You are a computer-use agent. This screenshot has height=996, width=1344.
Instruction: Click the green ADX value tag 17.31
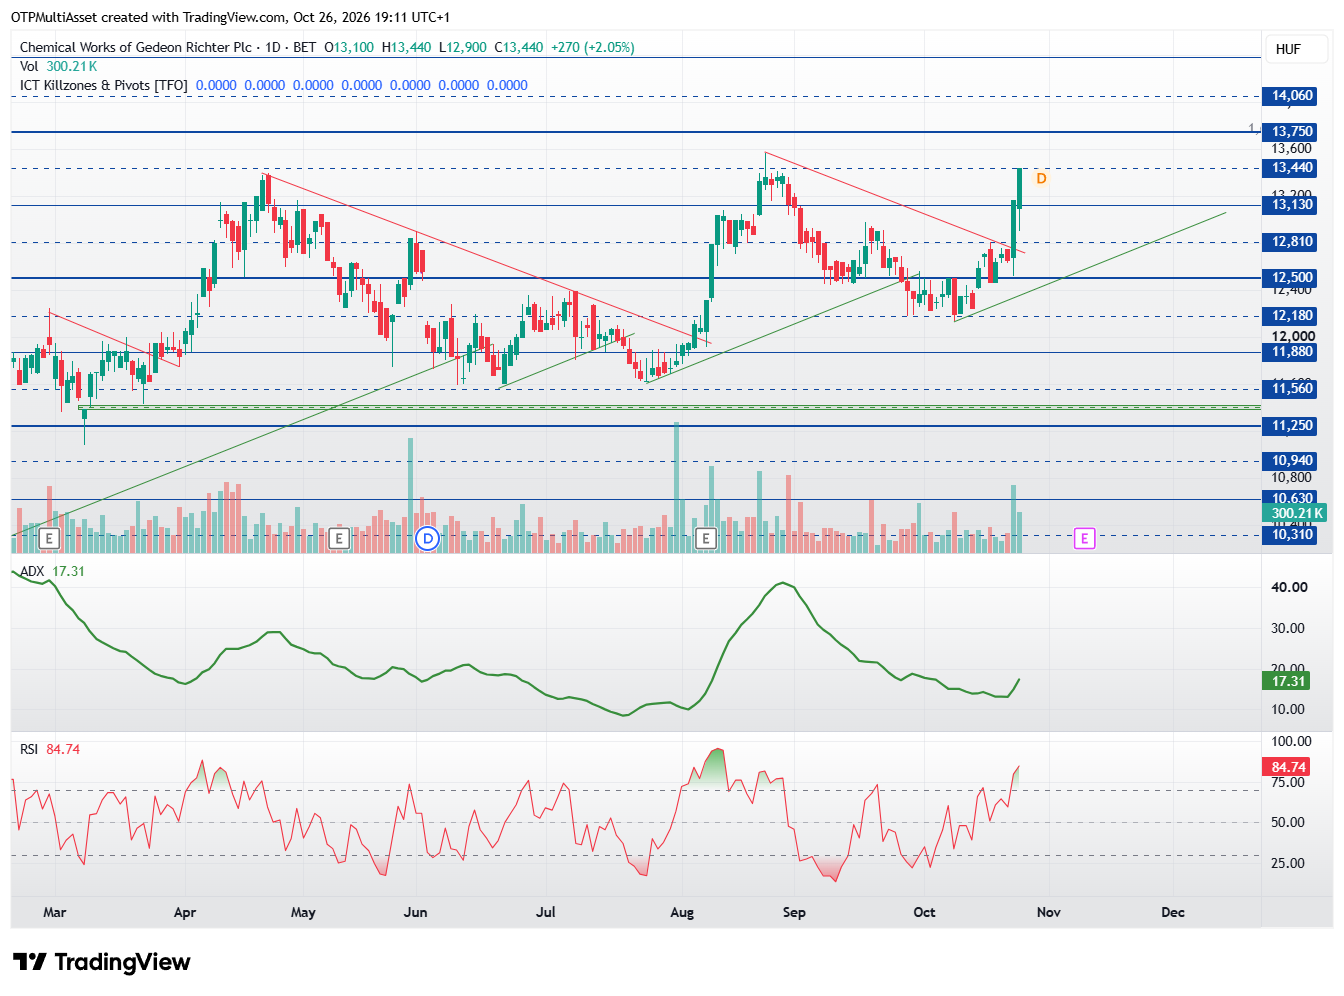(x=1288, y=681)
